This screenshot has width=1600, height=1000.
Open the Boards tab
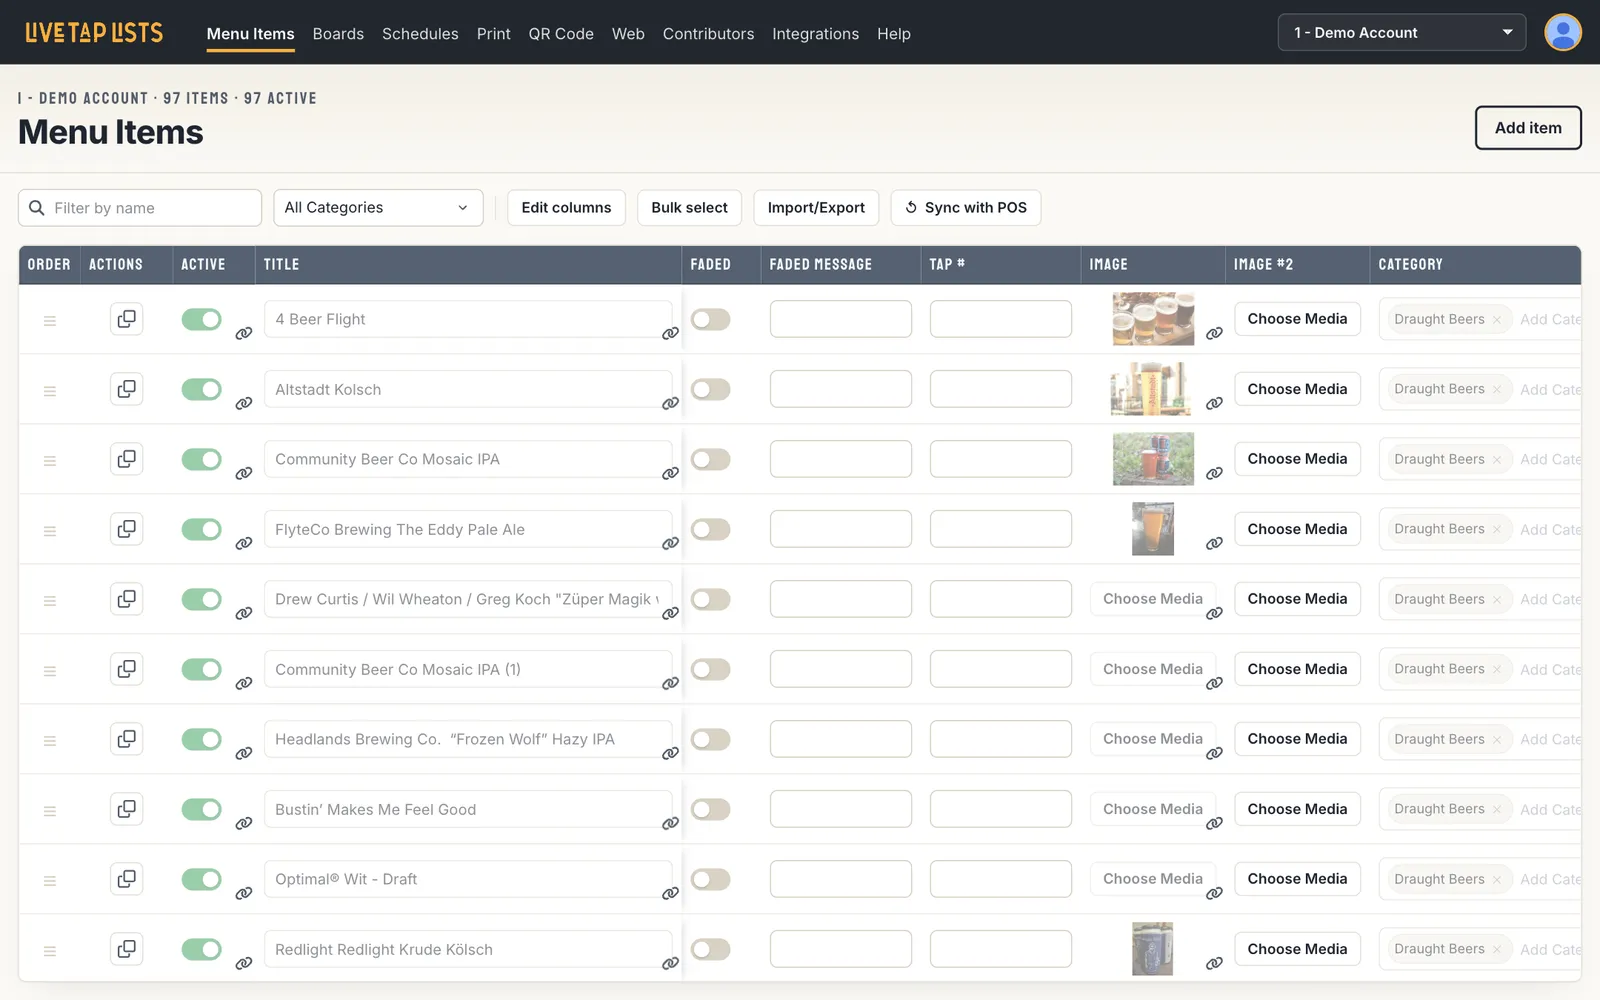338,33
